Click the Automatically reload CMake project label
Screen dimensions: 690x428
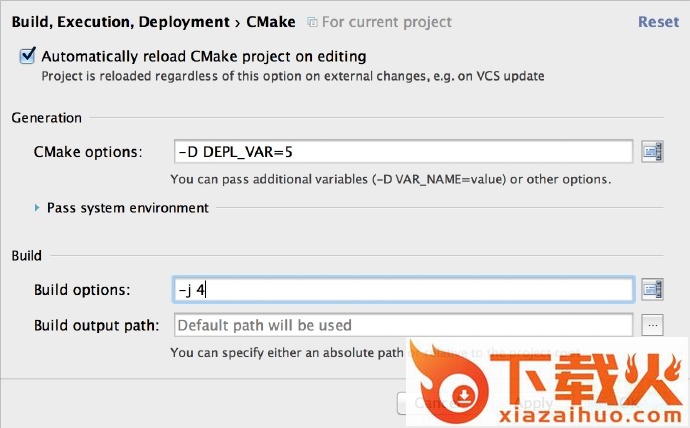pos(204,57)
